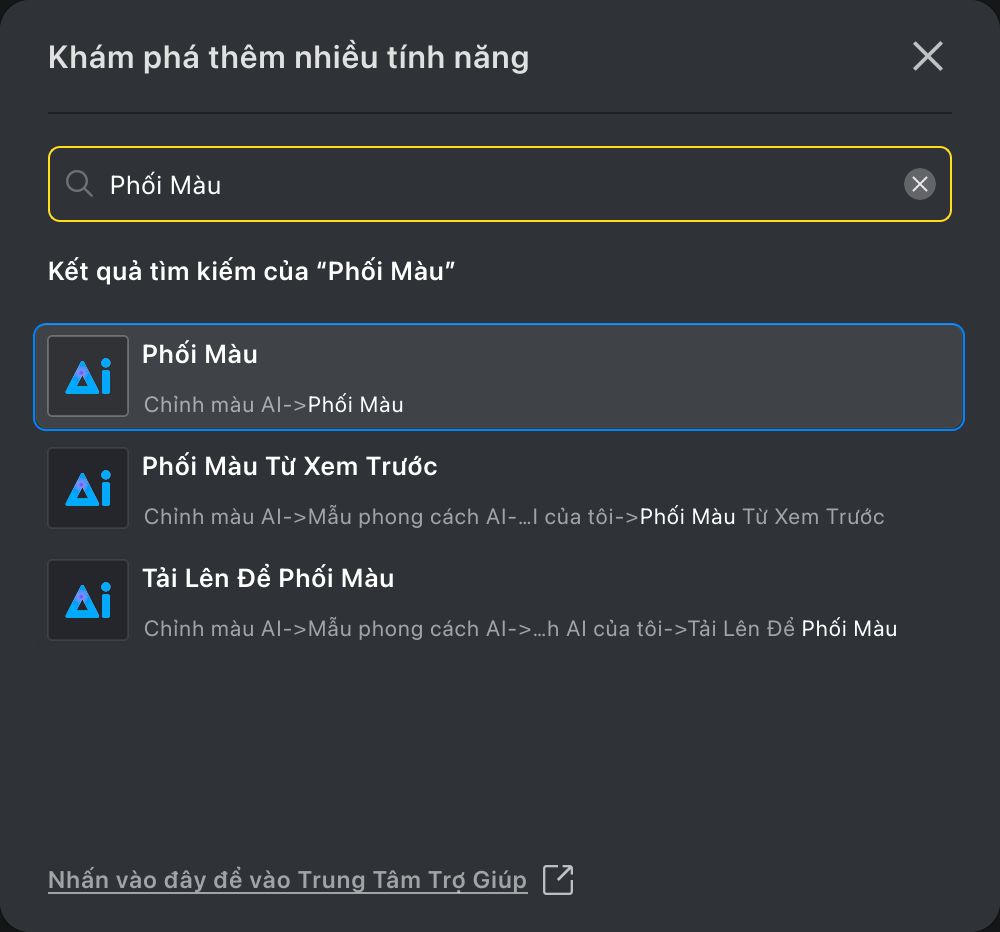Select the Phối Màu result title
This screenshot has width=1000, height=932.
[200, 354]
